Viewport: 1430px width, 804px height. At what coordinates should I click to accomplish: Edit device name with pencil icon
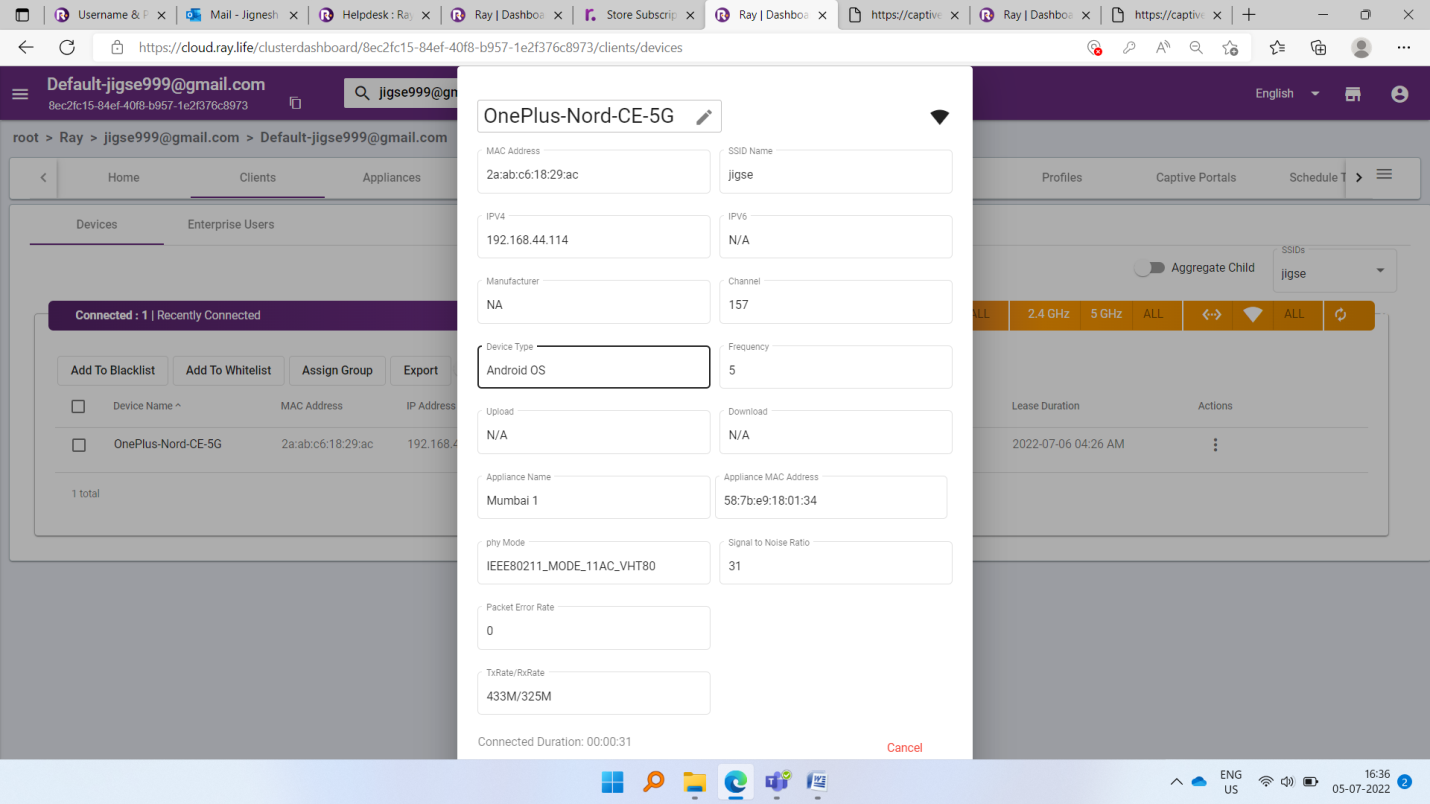(704, 117)
